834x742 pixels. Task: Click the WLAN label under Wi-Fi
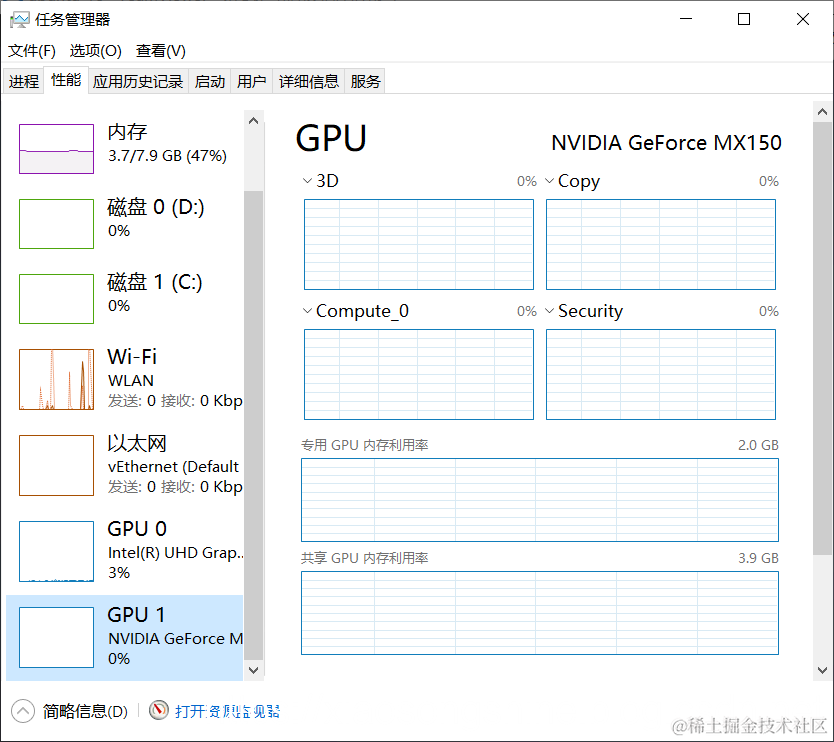point(130,381)
